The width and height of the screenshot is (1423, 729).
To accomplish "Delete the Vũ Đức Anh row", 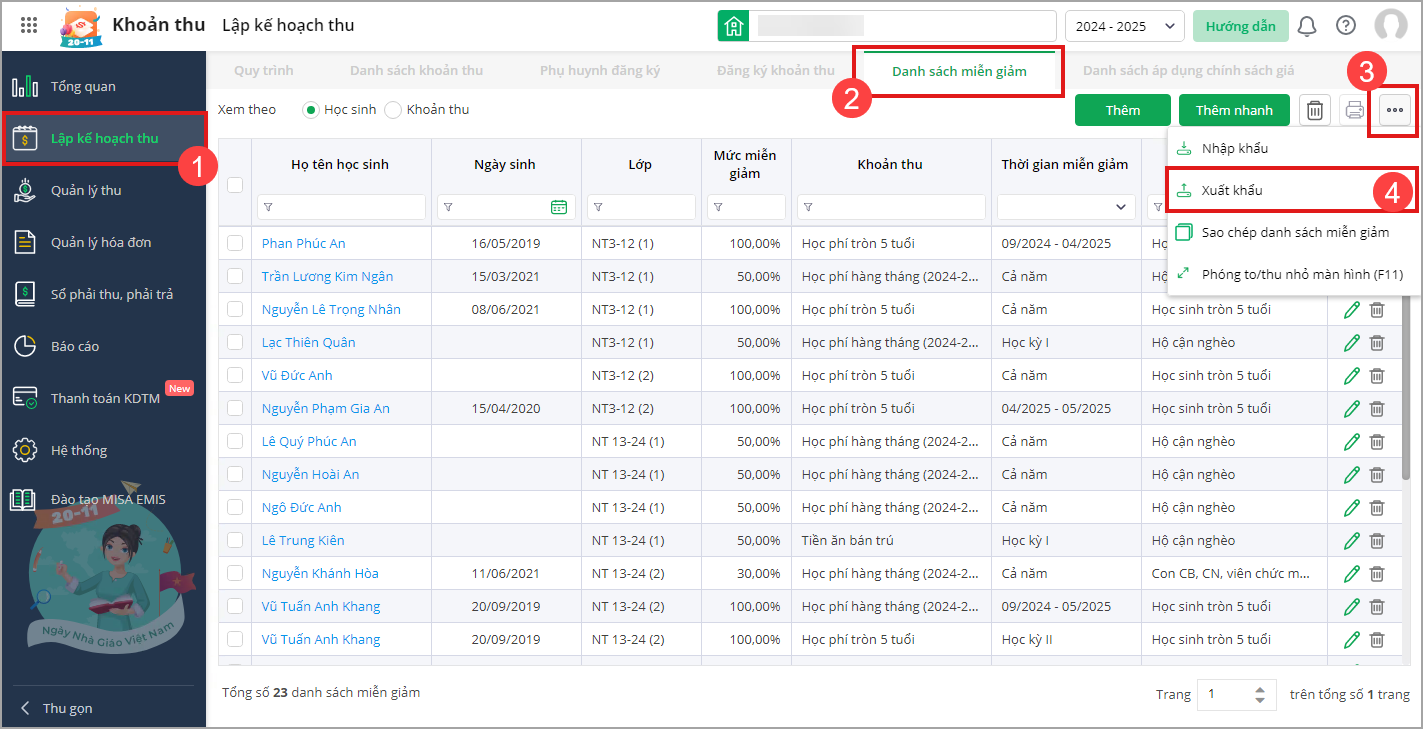I will (x=1377, y=375).
